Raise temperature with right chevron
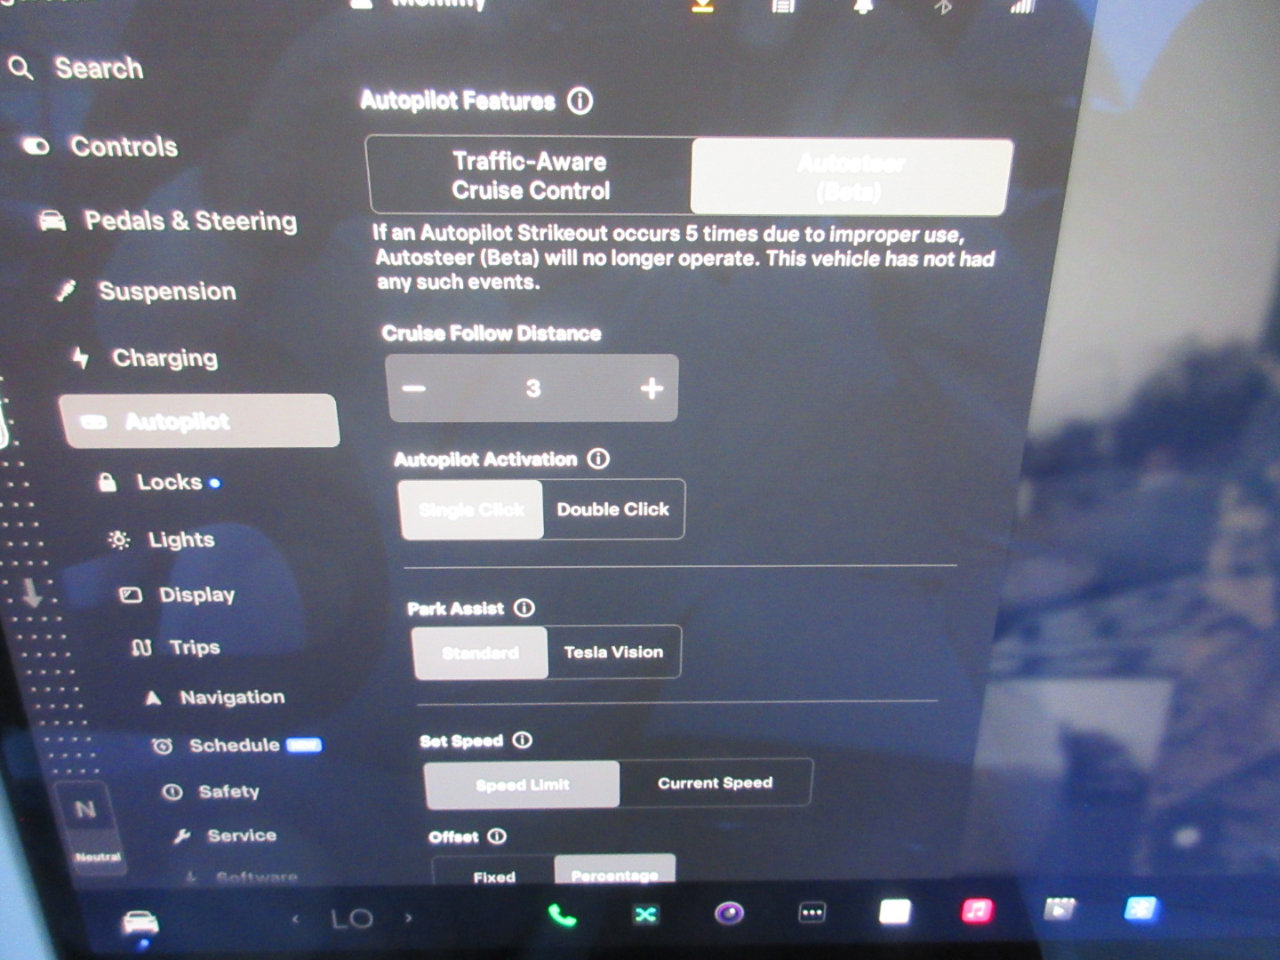Screen dimensions: 1280x960 [409, 917]
